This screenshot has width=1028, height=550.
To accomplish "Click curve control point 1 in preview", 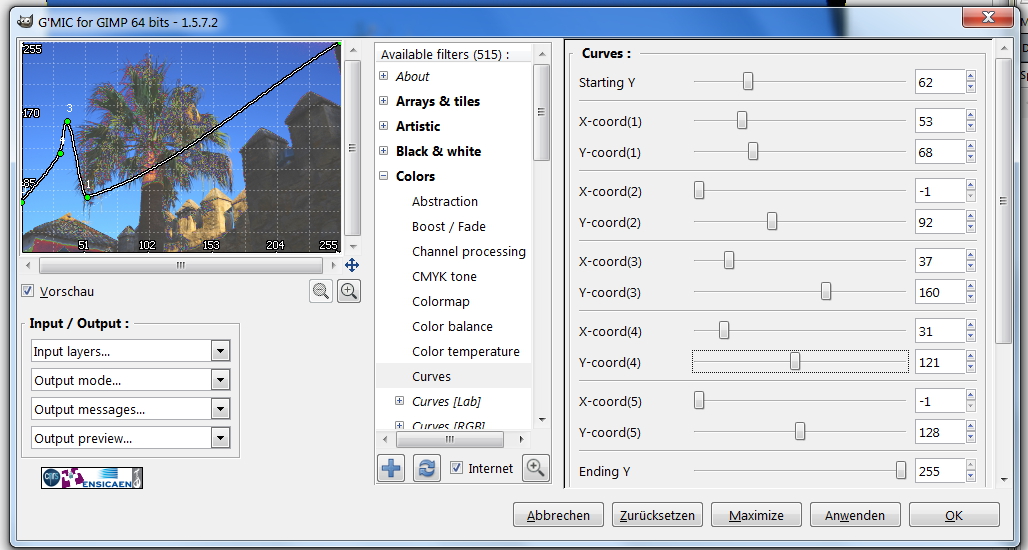I will tap(87, 196).
